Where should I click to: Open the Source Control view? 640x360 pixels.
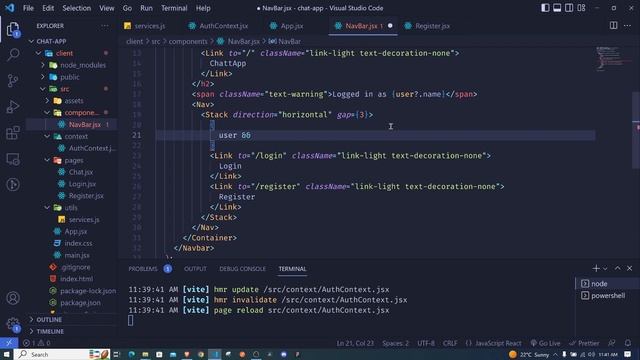13,80
